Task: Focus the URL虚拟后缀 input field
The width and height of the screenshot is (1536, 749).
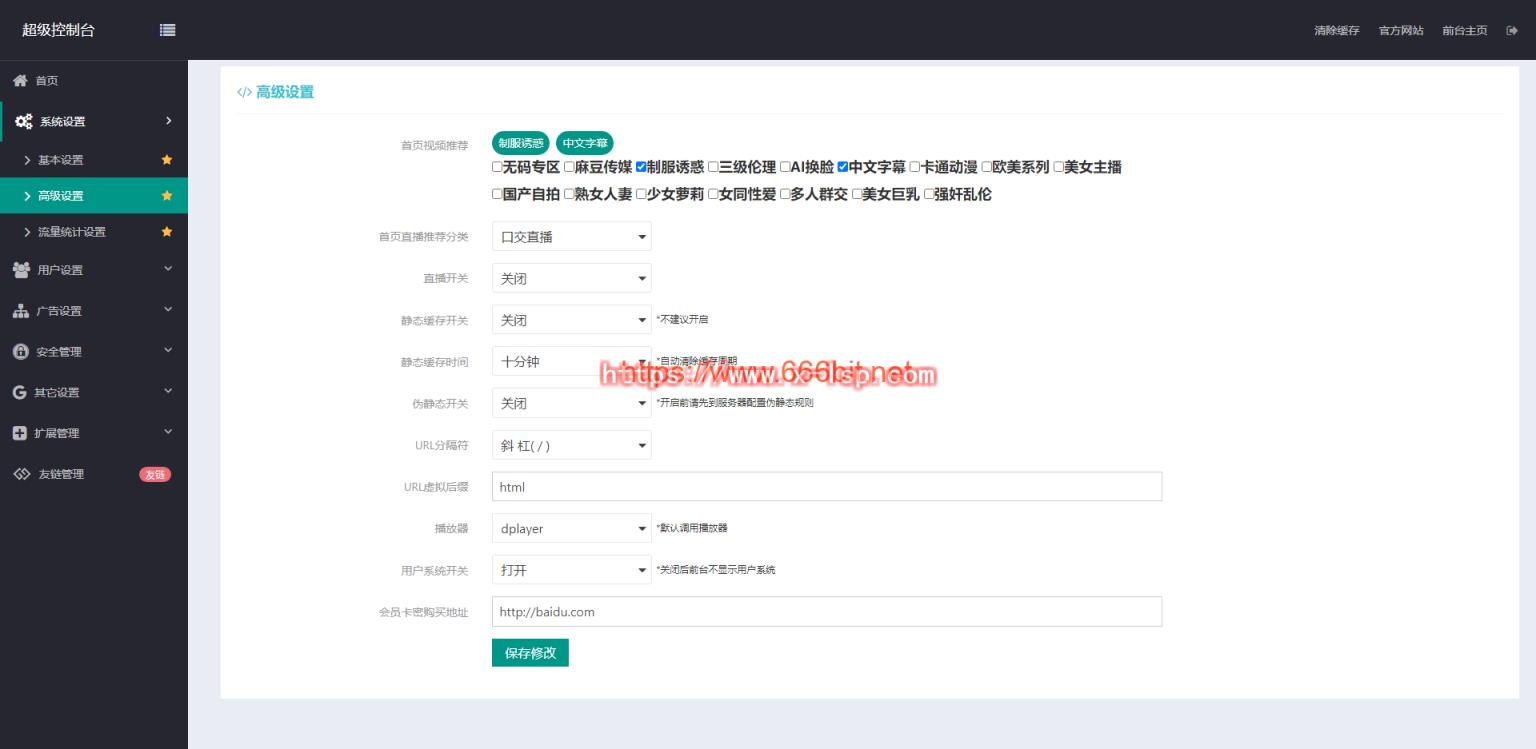Action: (x=827, y=487)
